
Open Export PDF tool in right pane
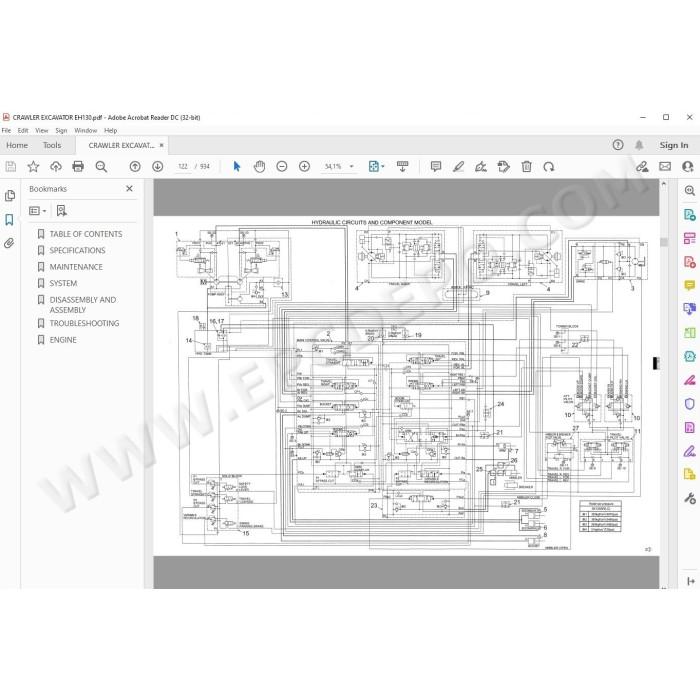pos(689,214)
